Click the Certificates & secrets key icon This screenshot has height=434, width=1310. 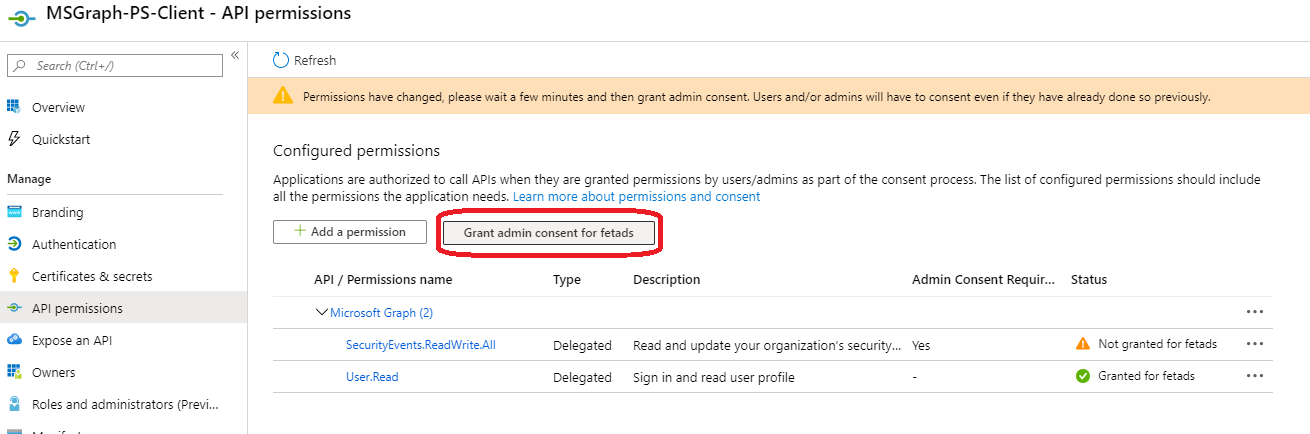tap(14, 276)
